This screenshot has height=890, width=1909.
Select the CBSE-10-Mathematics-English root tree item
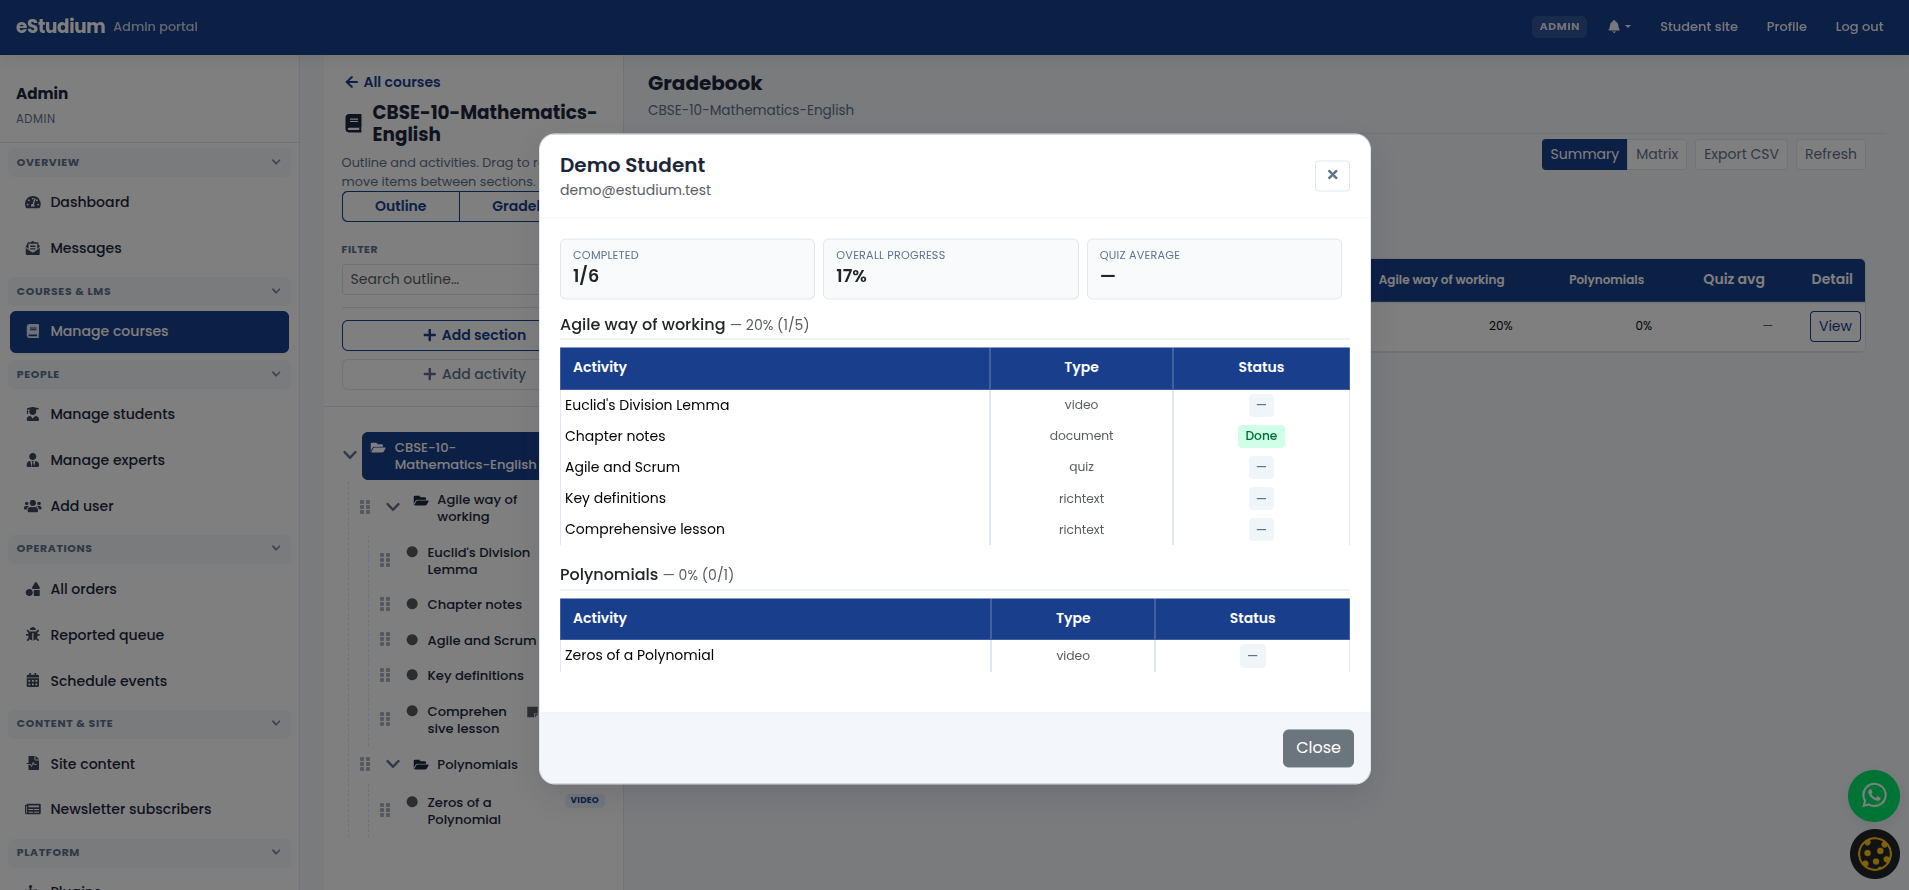(x=451, y=456)
